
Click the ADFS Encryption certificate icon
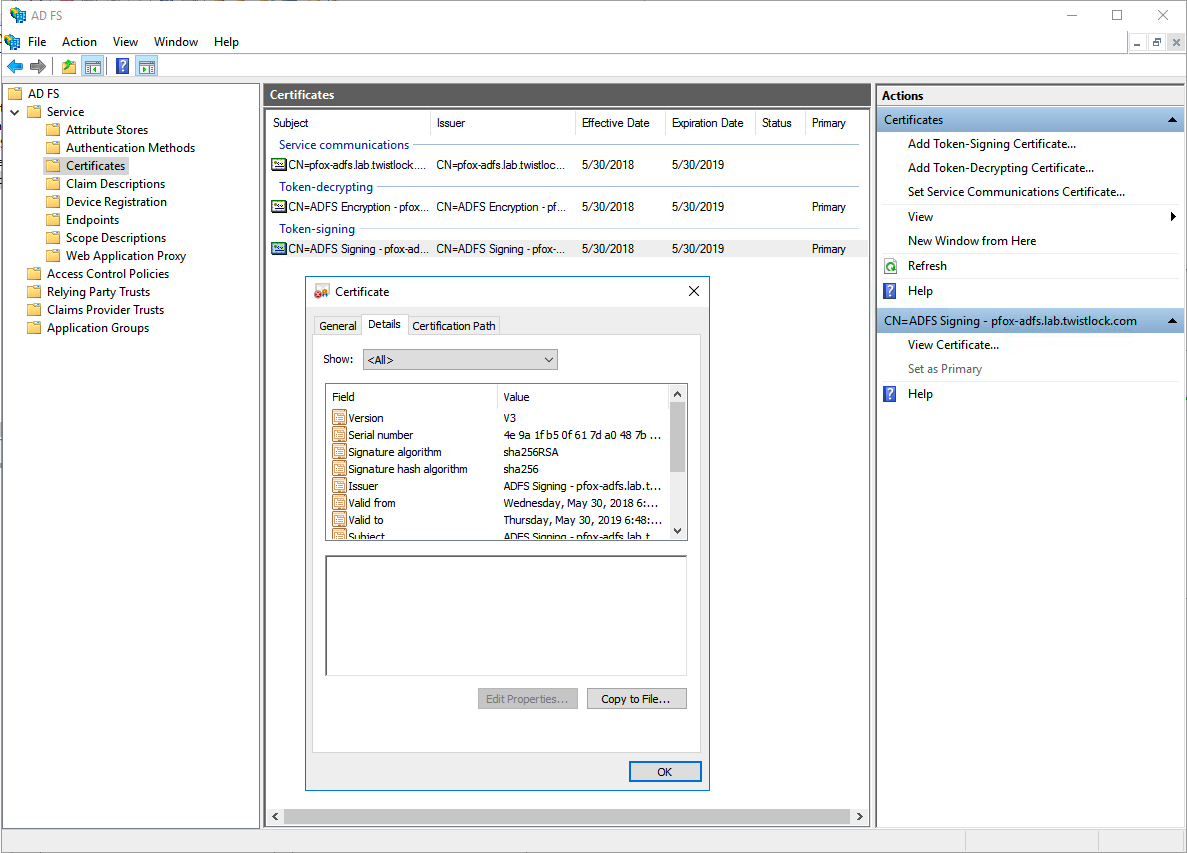click(x=279, y=207)
